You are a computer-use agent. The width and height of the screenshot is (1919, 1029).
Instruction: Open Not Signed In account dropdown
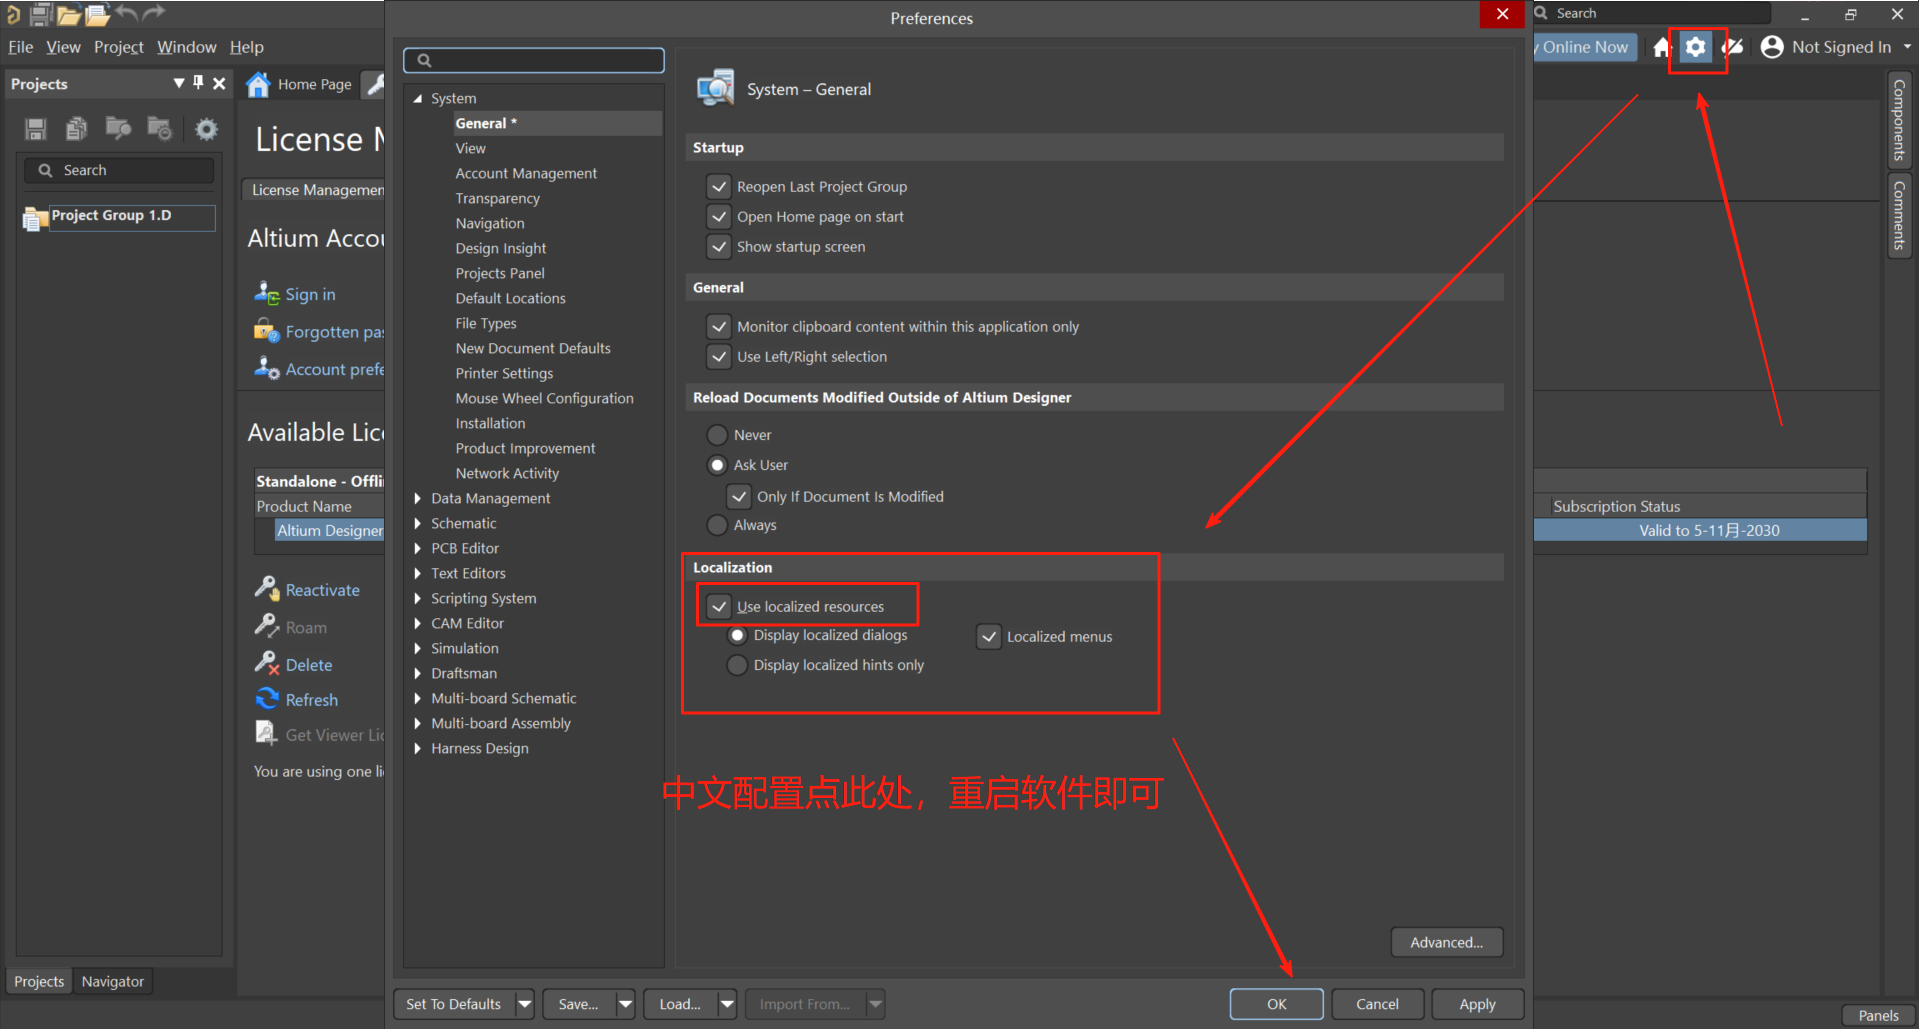click(1907, 47)
